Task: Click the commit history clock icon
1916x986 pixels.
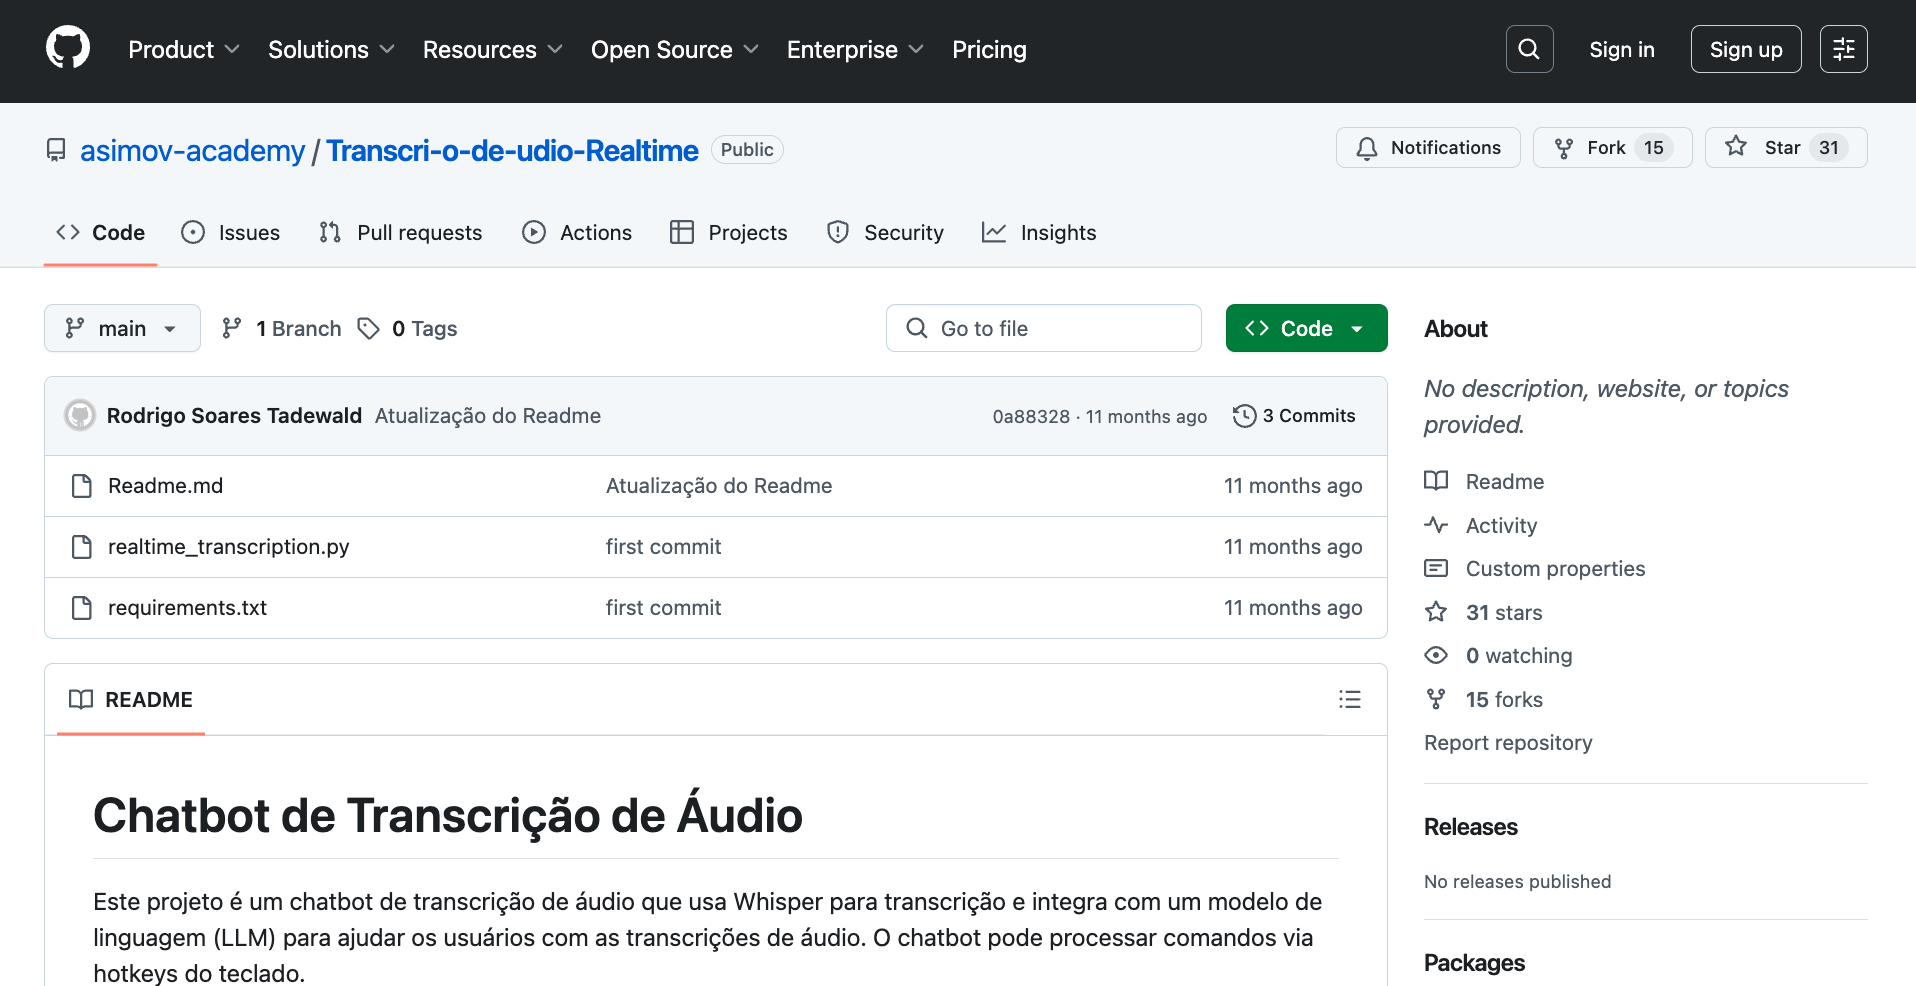Action: (1244, 416)
